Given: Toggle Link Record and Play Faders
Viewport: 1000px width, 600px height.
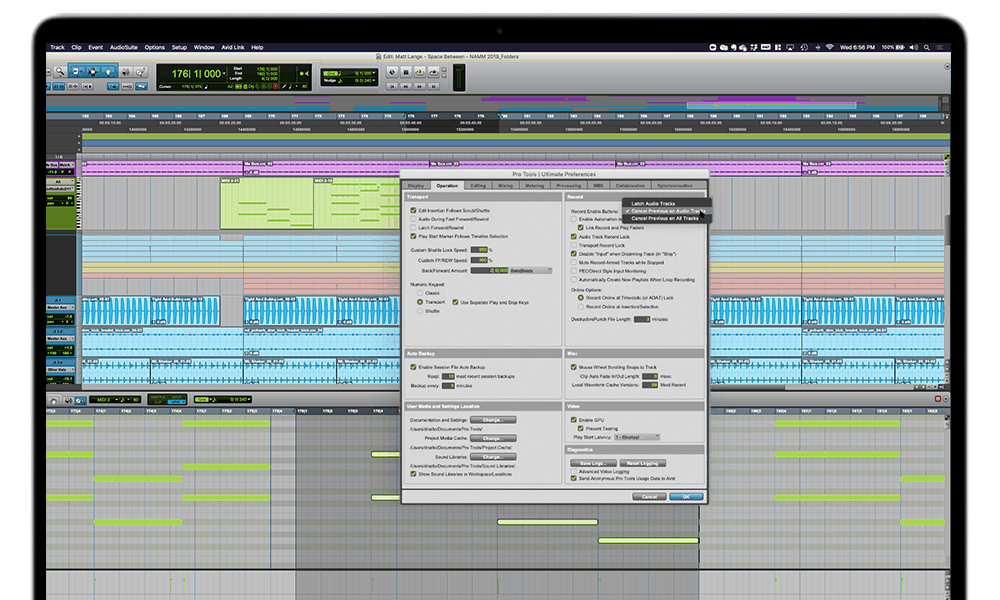Looking at the screenshot, I should click(580, 228).
